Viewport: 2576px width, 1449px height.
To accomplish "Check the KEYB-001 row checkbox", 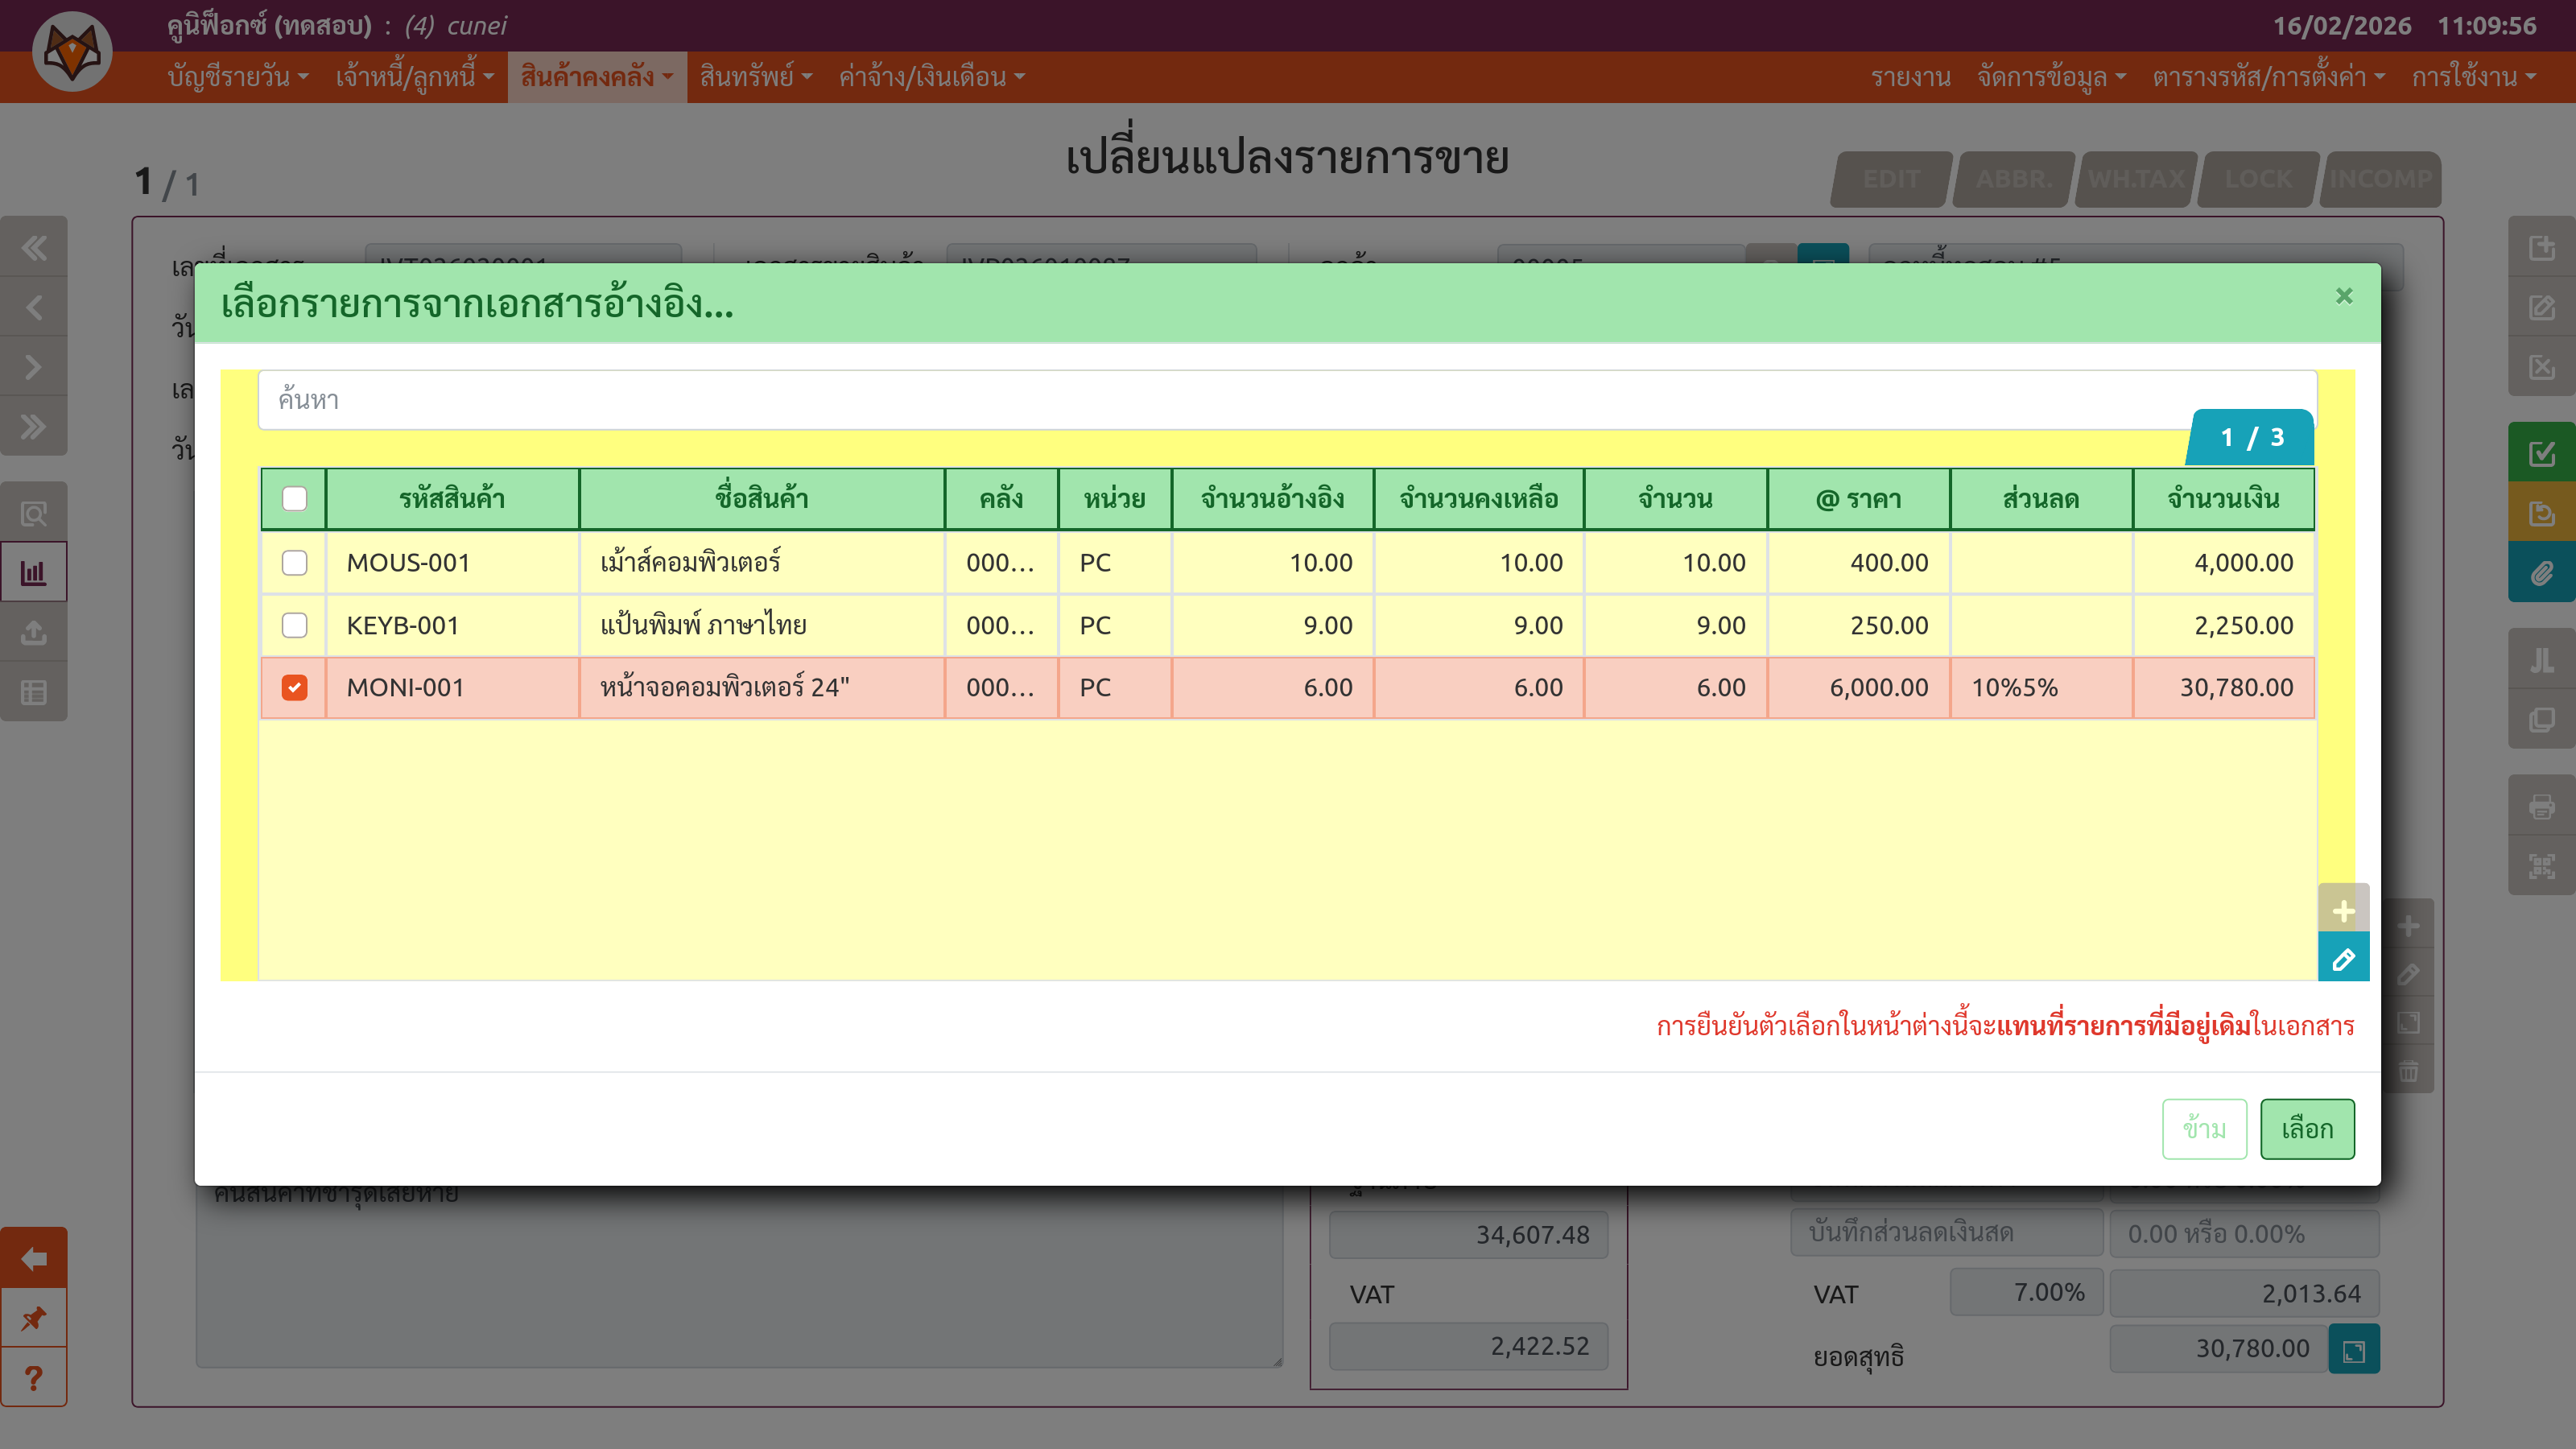I will pyautogui.click(x=294, y=625).
